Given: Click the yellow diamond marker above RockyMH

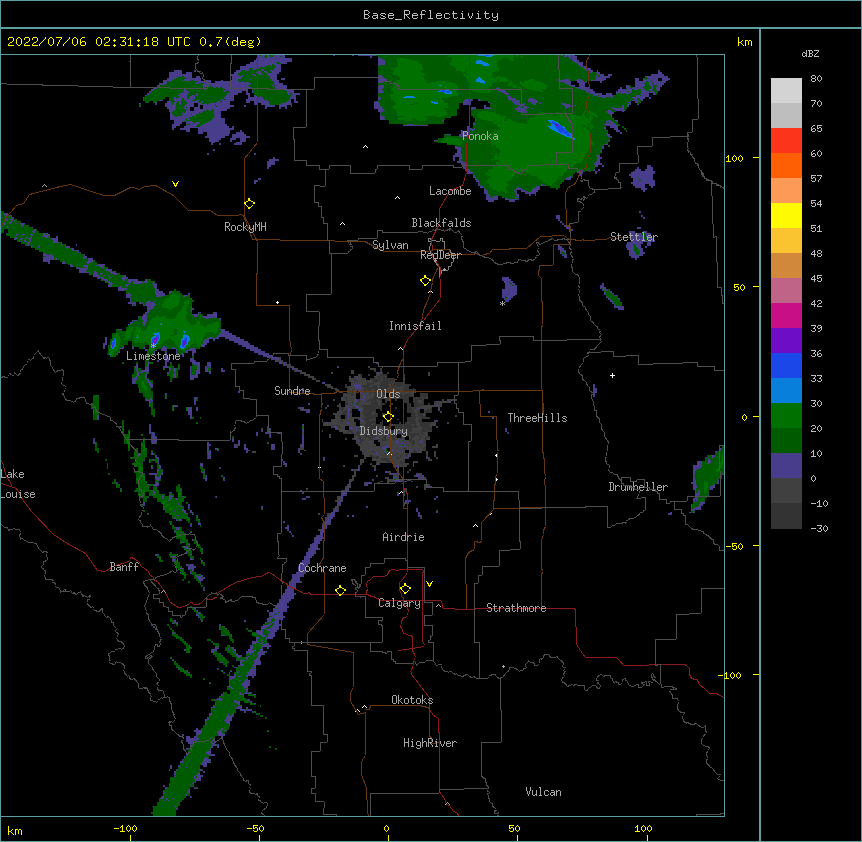Looking at the screenshot, I should point(249,204).
